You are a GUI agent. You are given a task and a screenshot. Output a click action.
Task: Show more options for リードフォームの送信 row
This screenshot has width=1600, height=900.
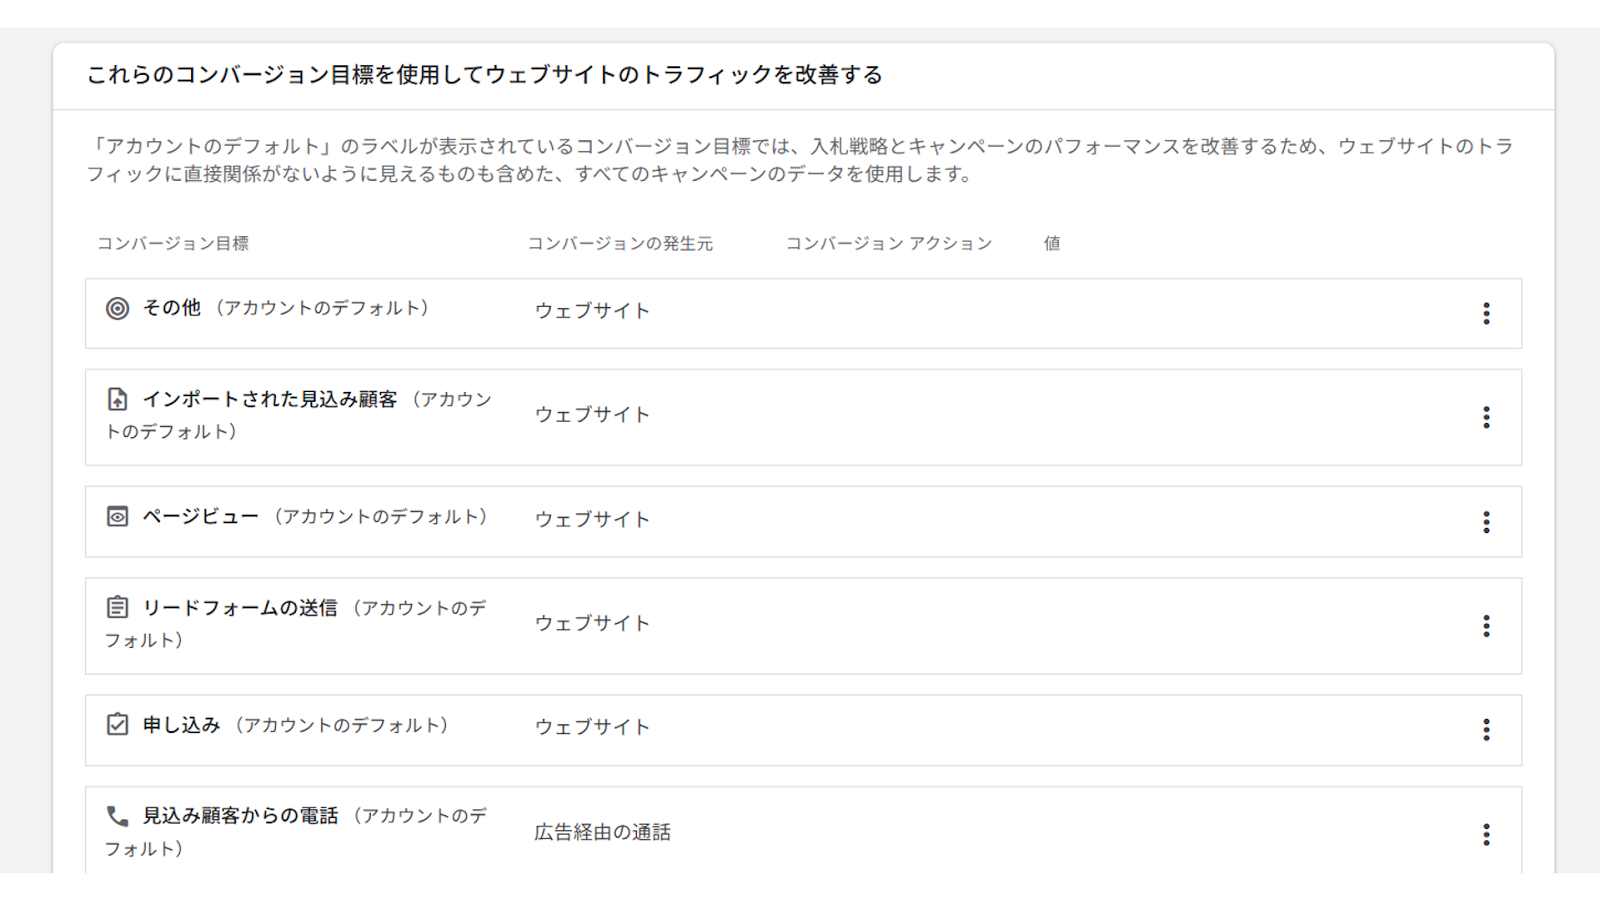(1486, 626)
